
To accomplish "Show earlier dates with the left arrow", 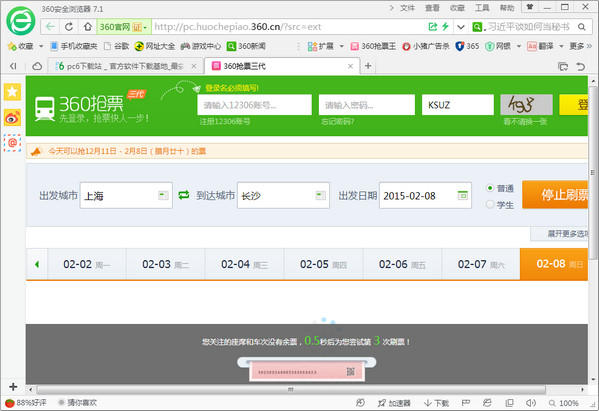I will tap(37, 264).
